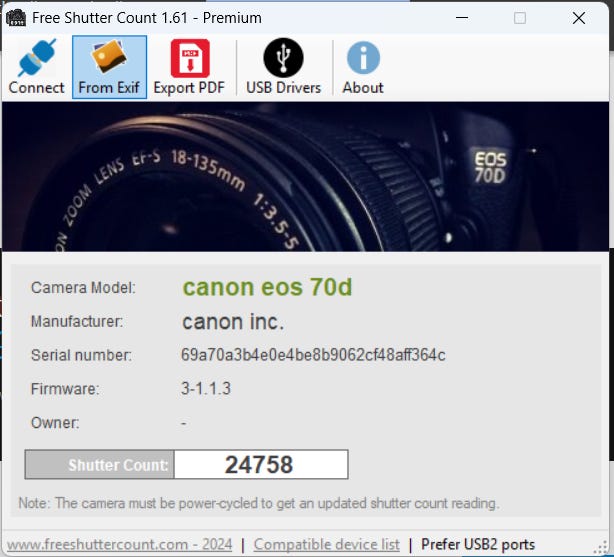
Task: Click the Free Shutter Count 1.61 - Premium title
Action: tap(147, 18)
